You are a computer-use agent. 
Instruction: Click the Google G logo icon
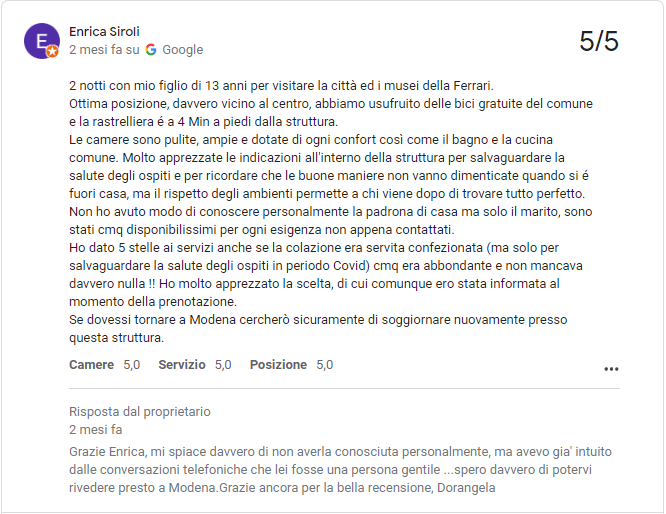(151, 50)
